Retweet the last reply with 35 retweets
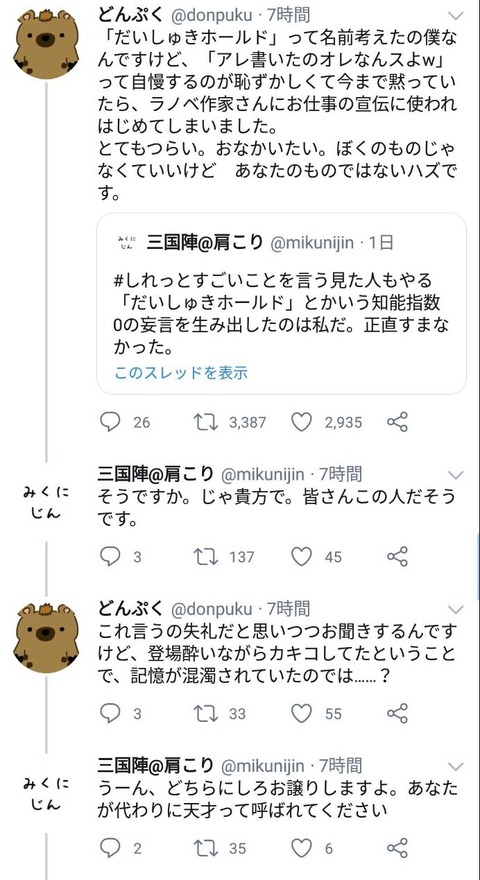The image size is (480, 880). [x=205, y=848]
